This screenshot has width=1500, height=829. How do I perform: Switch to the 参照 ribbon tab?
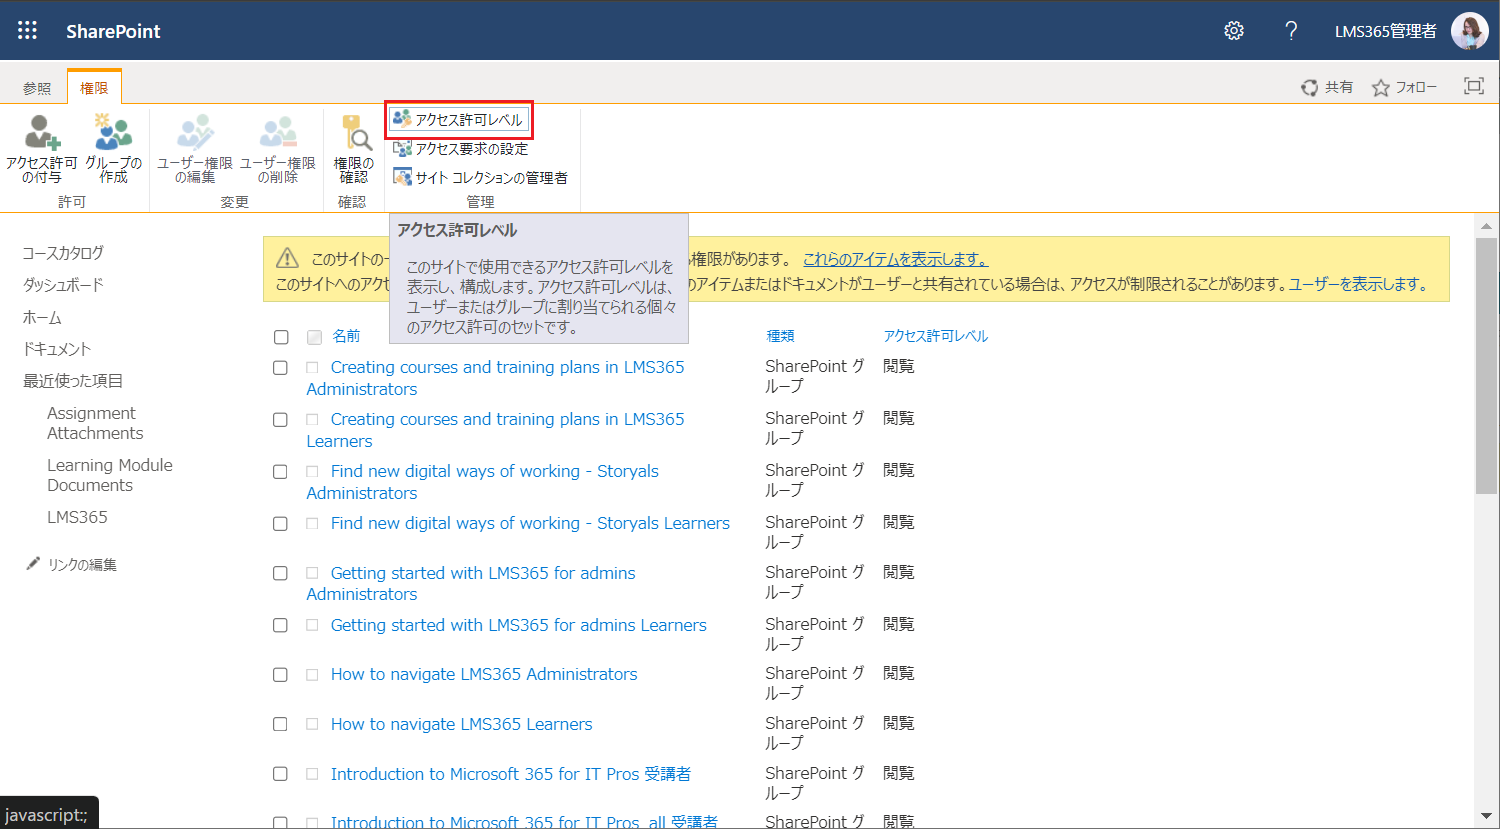coord(37,87)
